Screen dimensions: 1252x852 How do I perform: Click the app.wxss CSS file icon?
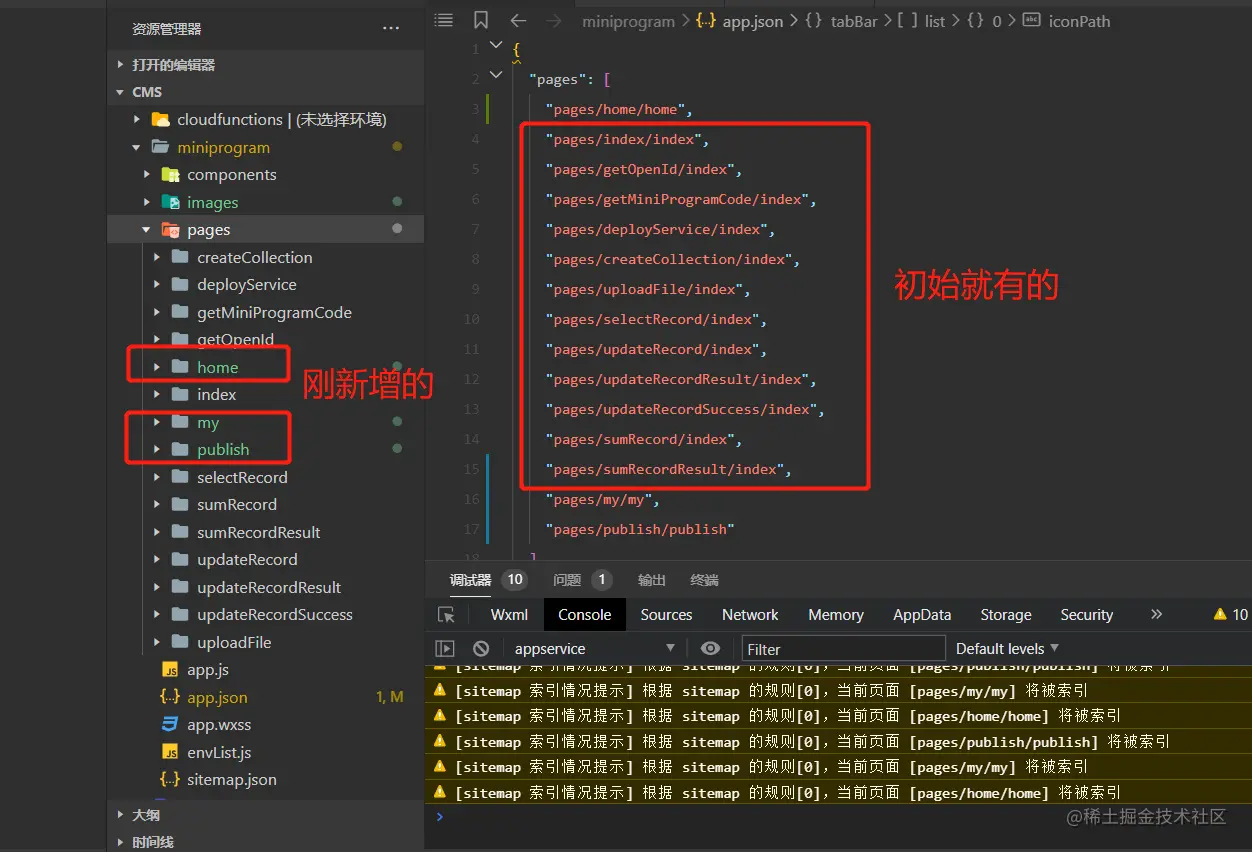(x=170, y=724)
